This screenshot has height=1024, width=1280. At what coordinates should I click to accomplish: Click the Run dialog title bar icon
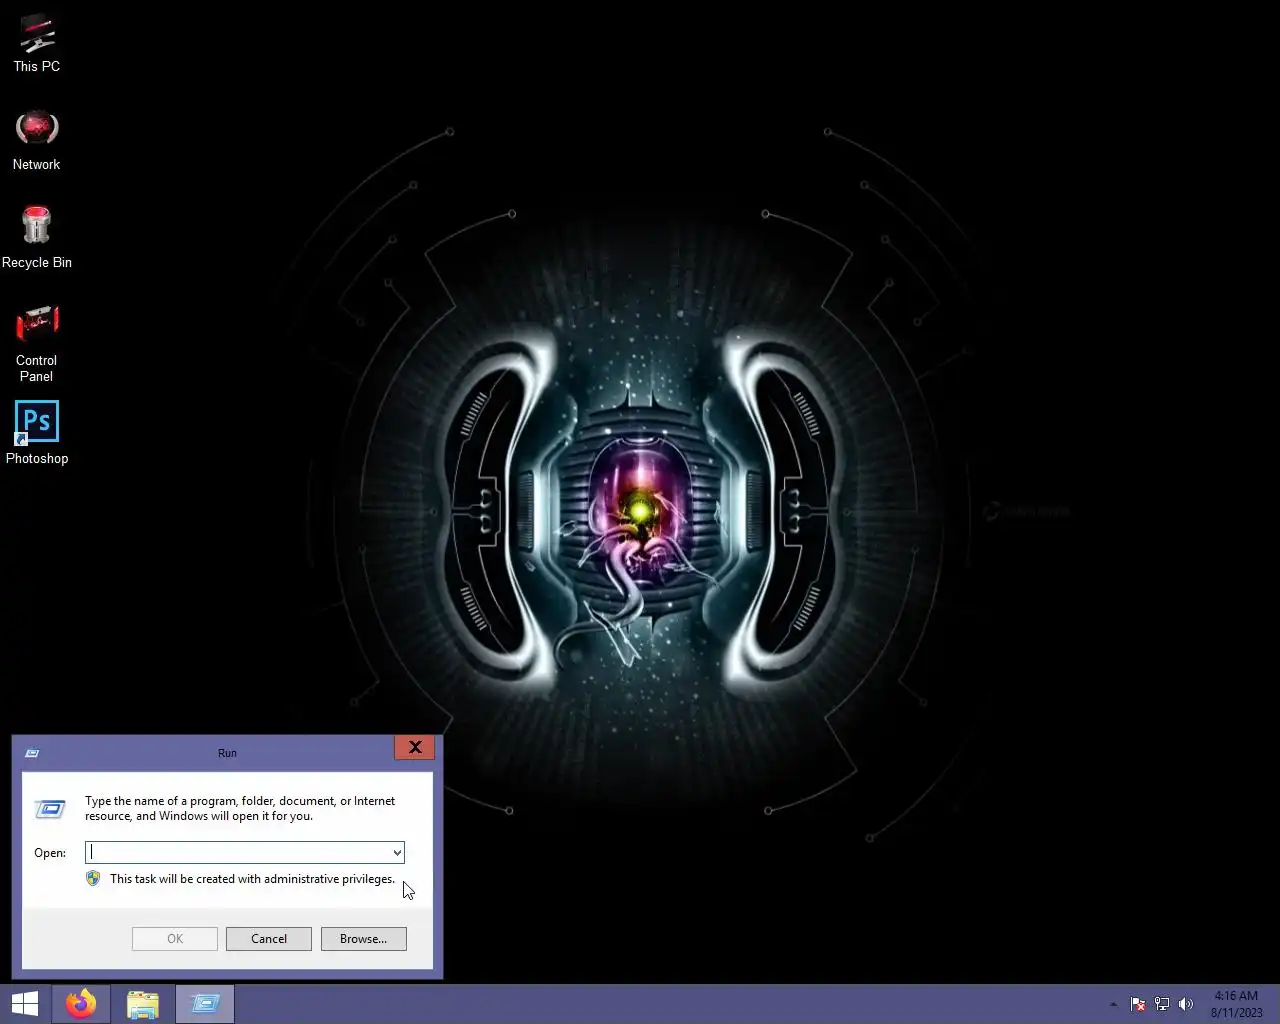pyautogui.click(x=32, y=753)
